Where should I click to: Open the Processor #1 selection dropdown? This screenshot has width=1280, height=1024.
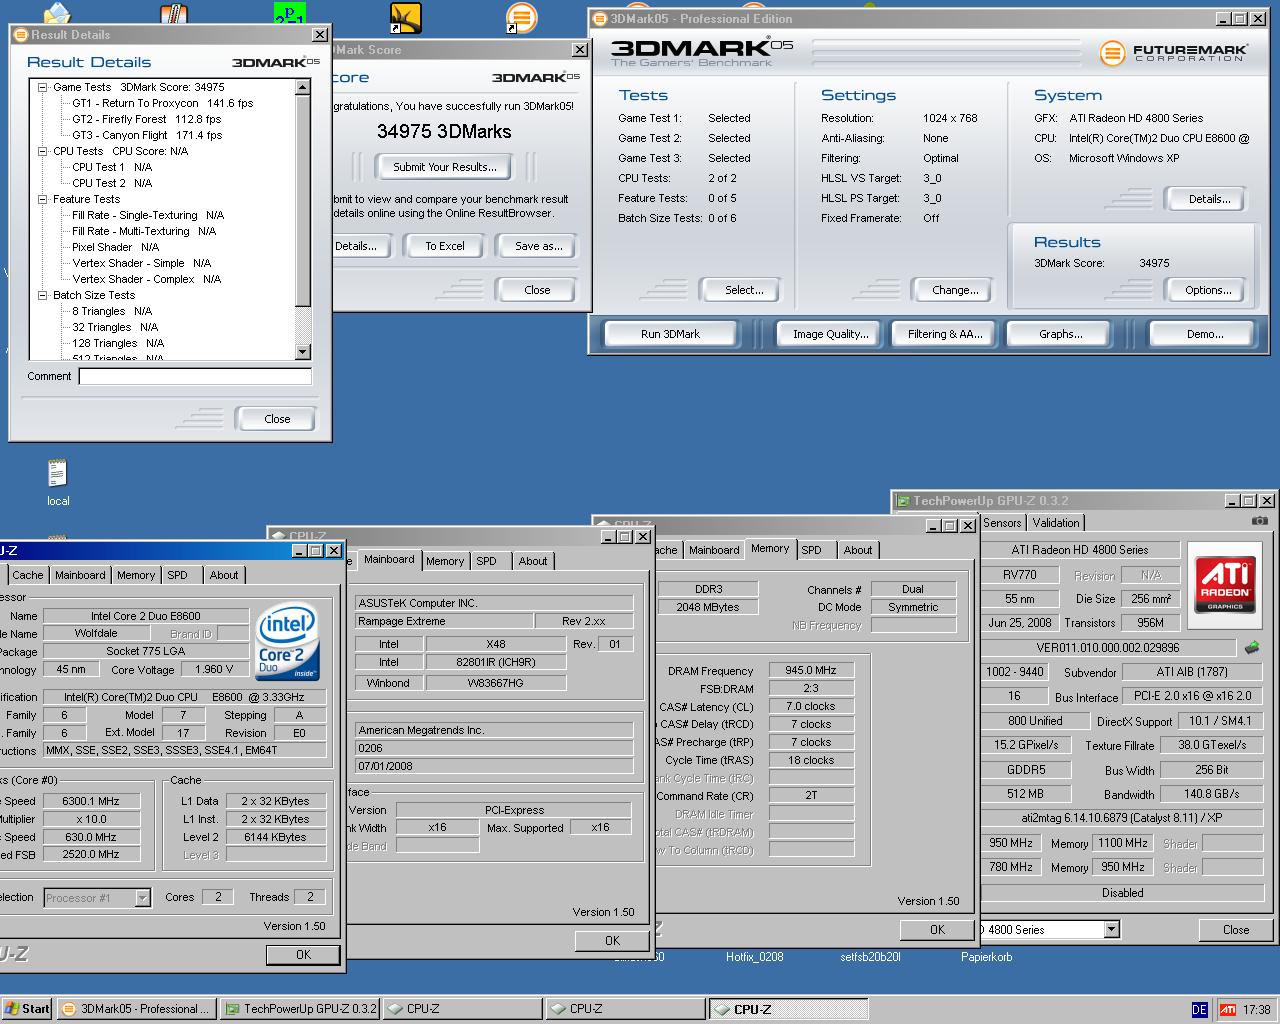point(142,898)
